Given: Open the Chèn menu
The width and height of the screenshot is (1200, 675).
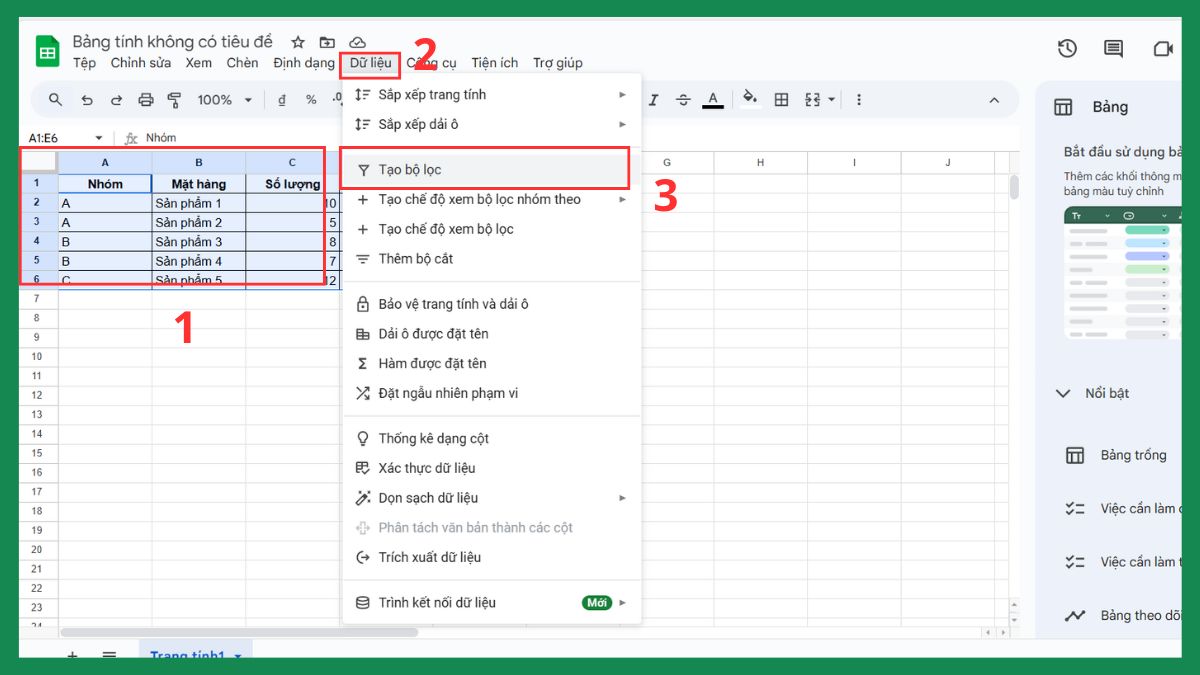Looking at the screenshot, I should pyautogui.click(x=242, y=63).
